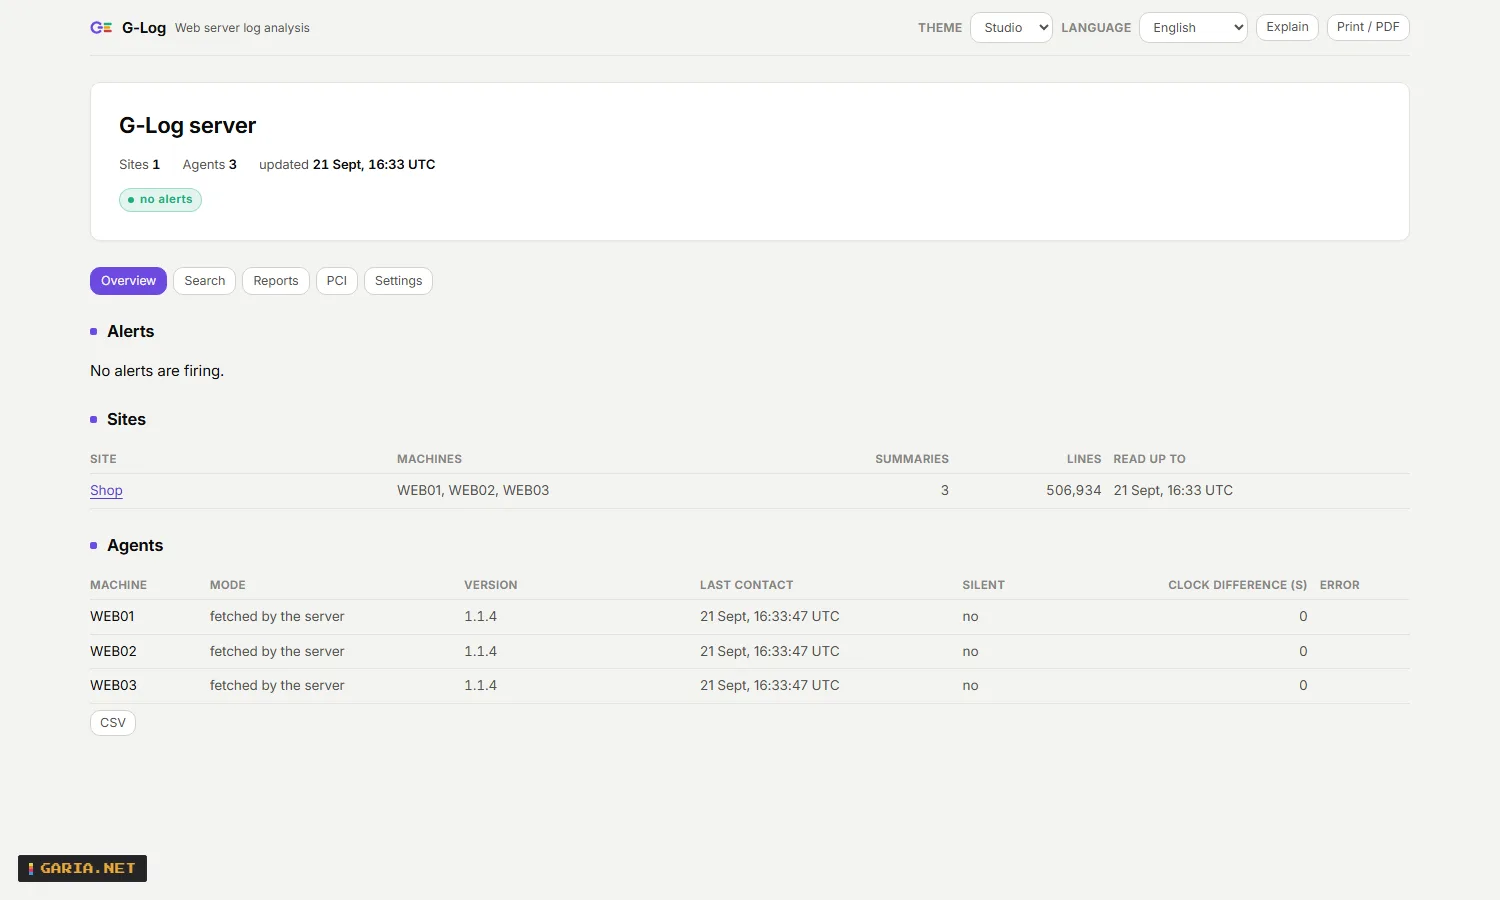1500x900 pixels.
Task: Click the SILENT column header
Action: pyautogui.click(x=983, y=585)
